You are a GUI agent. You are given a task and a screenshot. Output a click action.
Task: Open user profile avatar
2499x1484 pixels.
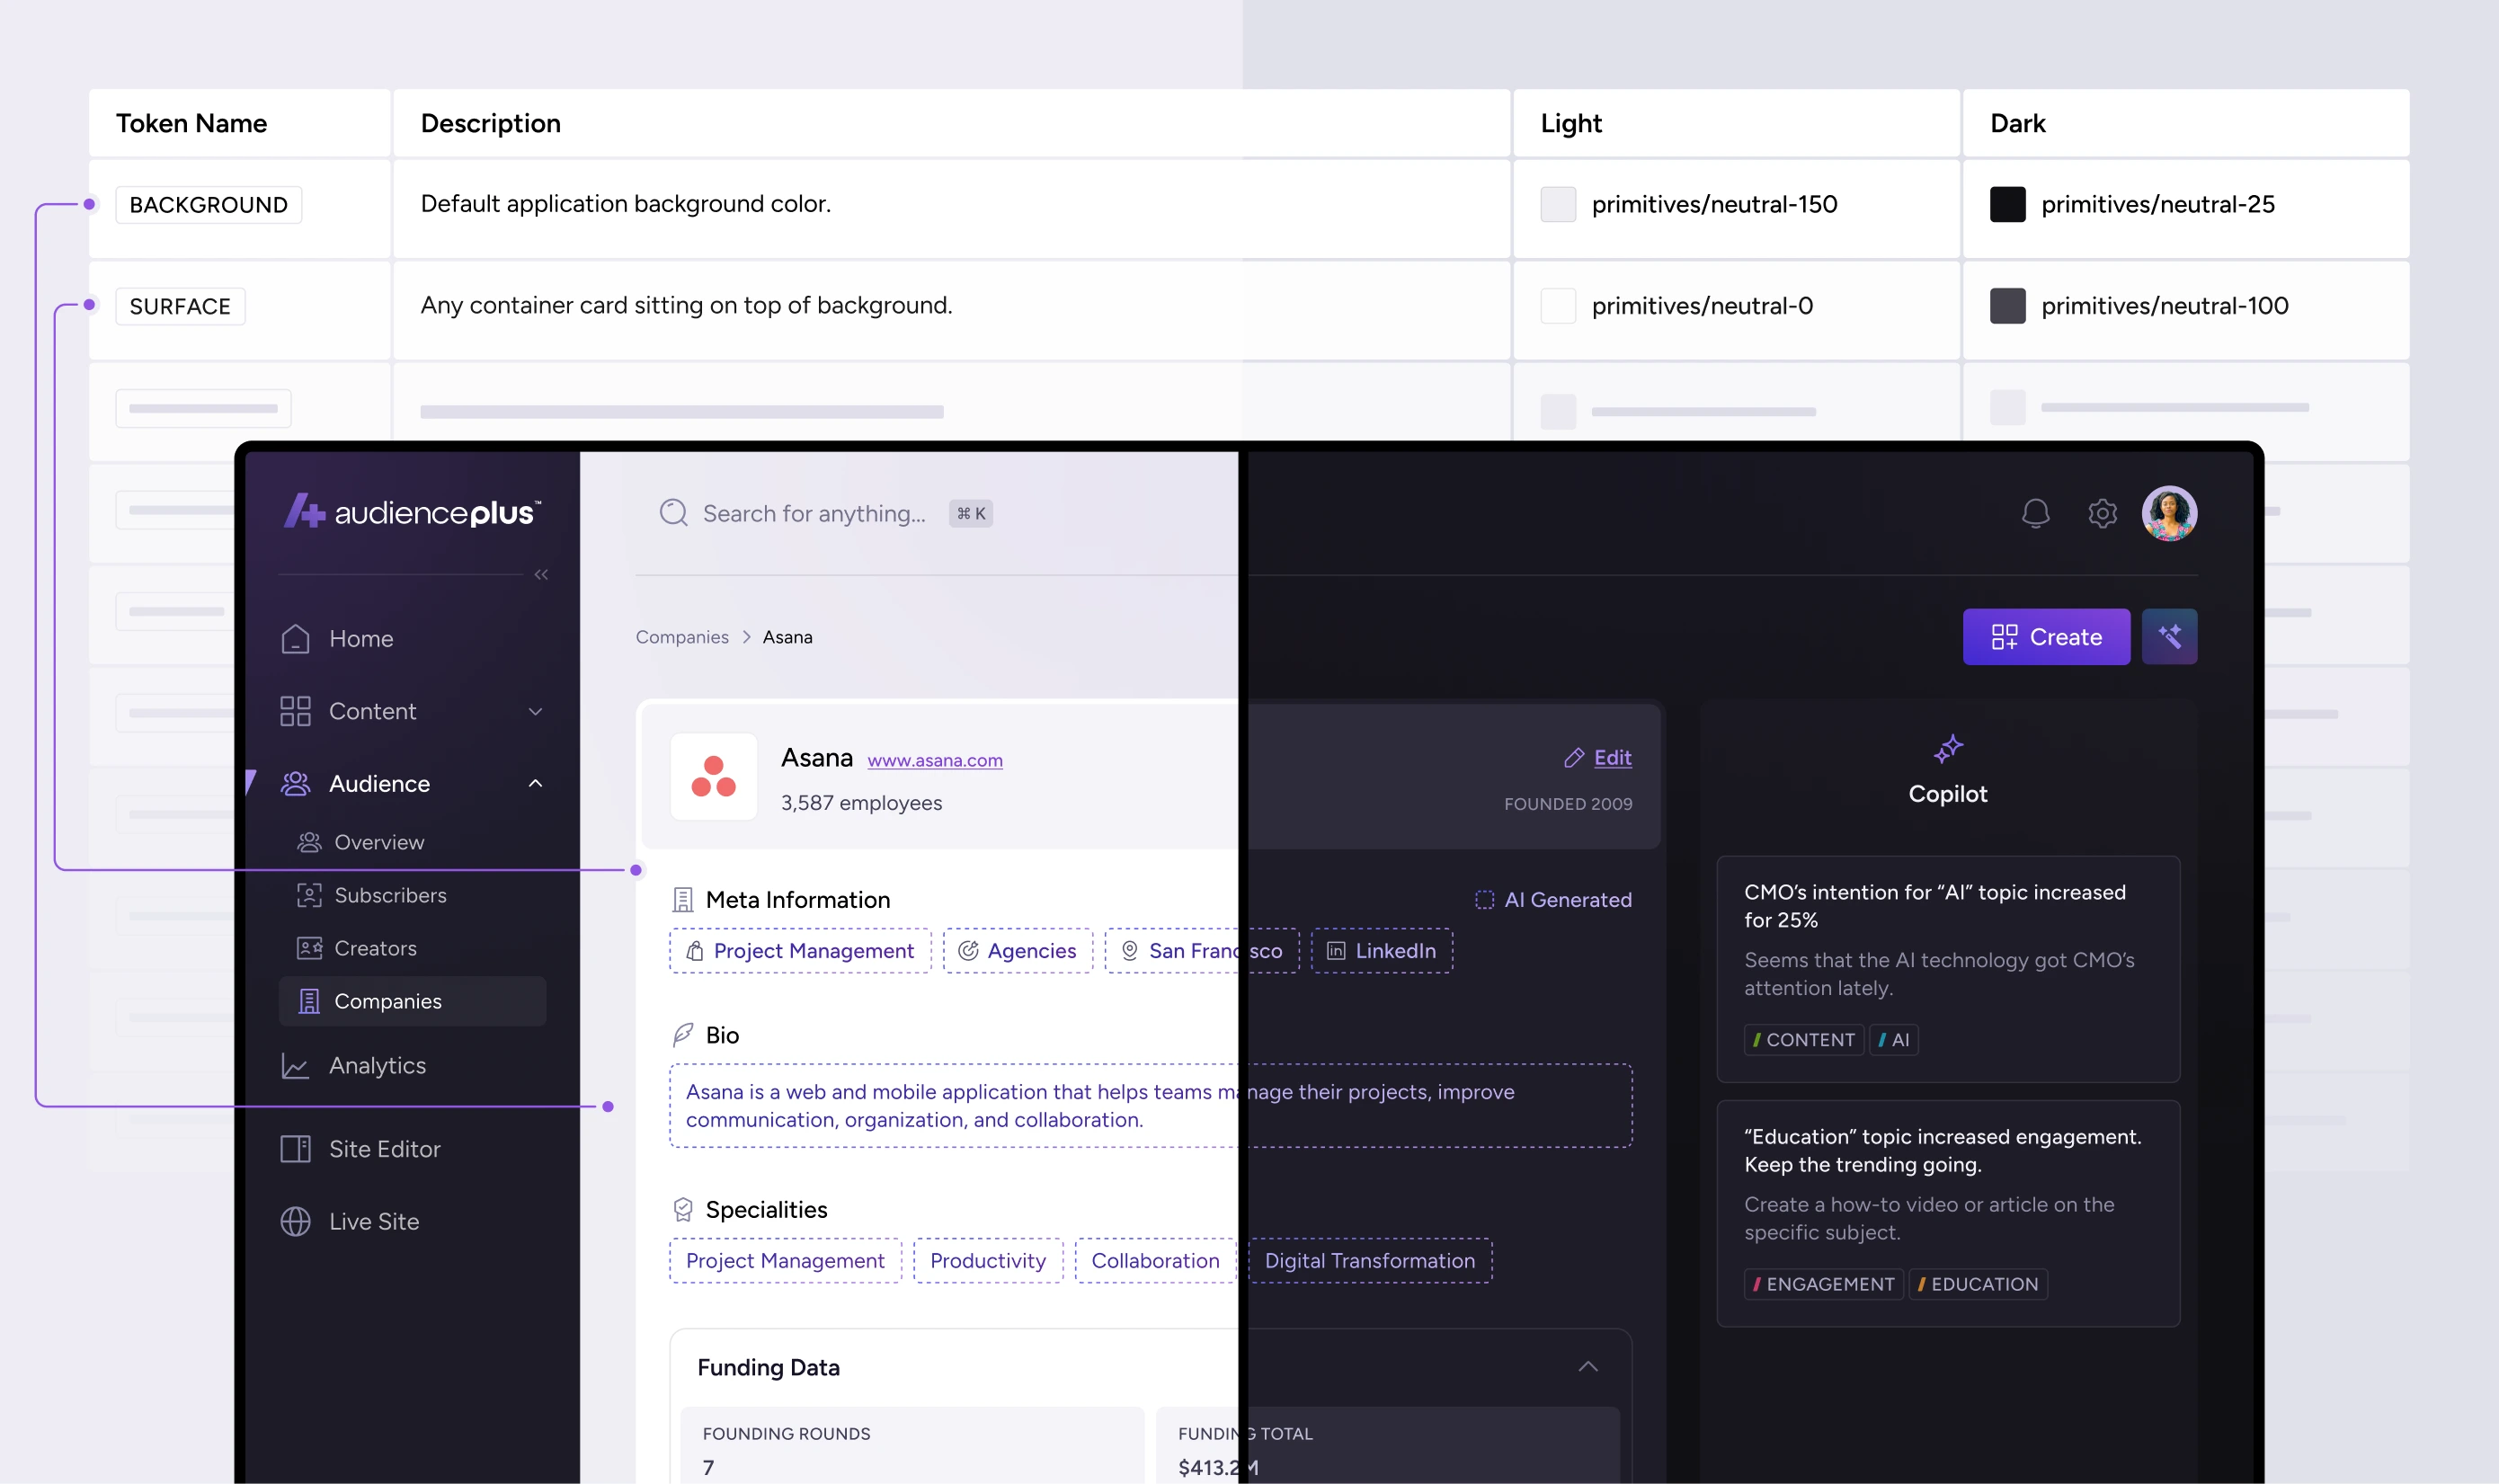[2168, 513]
